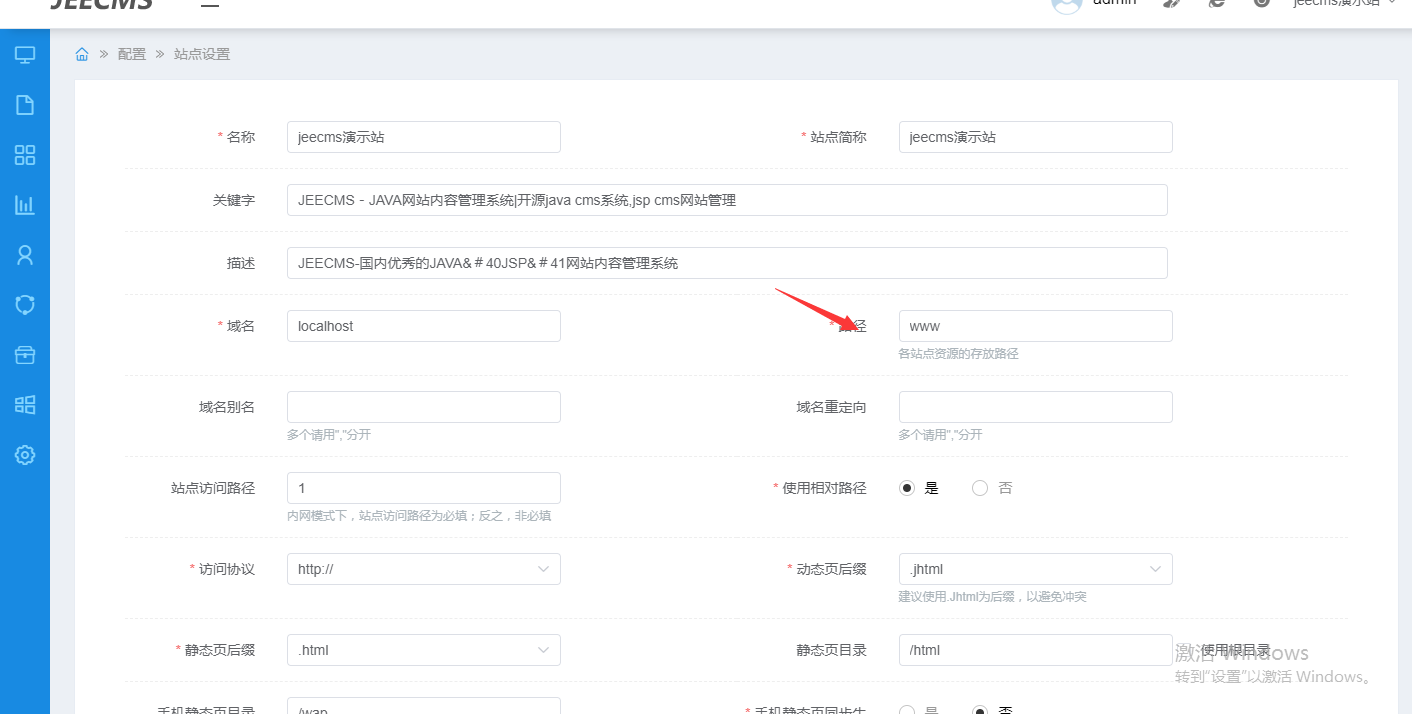Open the circular nodes sidebar icon
The image size is (1412, 714).
tap(25, 305)
